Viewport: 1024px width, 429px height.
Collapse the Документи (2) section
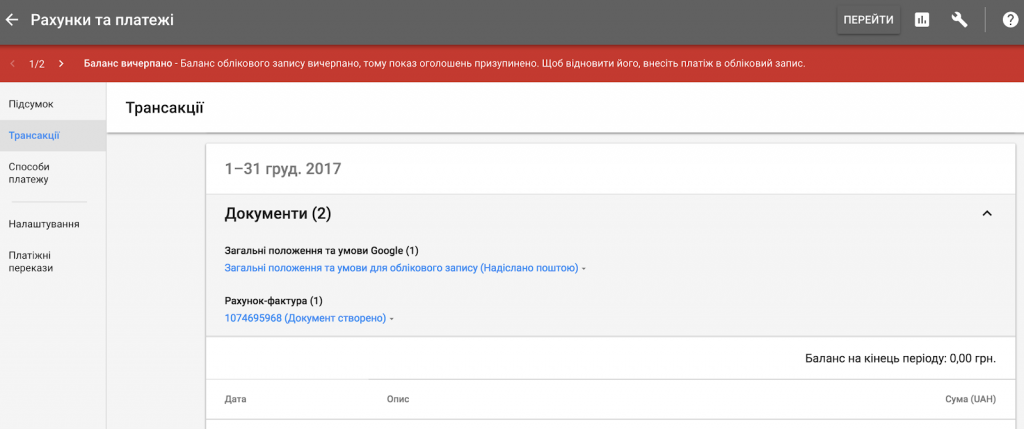(986, 214)
